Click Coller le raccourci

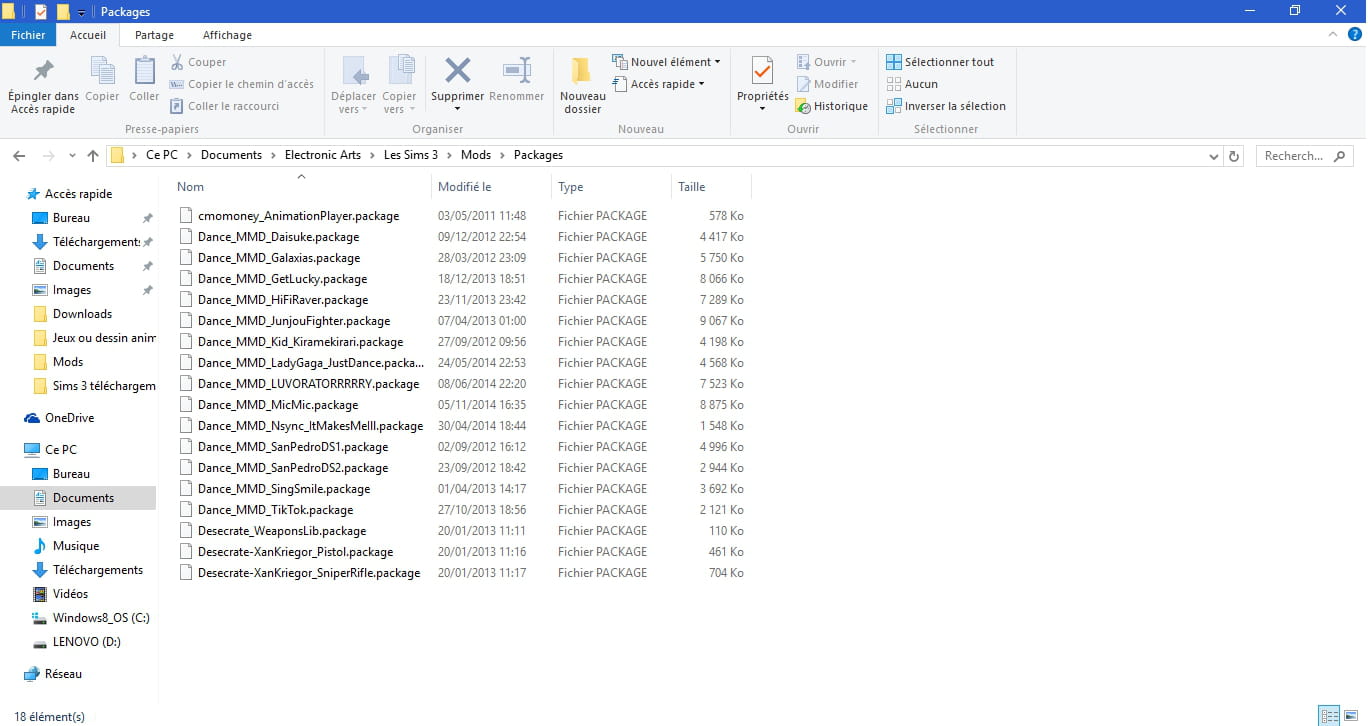click(x=224, y=106)
